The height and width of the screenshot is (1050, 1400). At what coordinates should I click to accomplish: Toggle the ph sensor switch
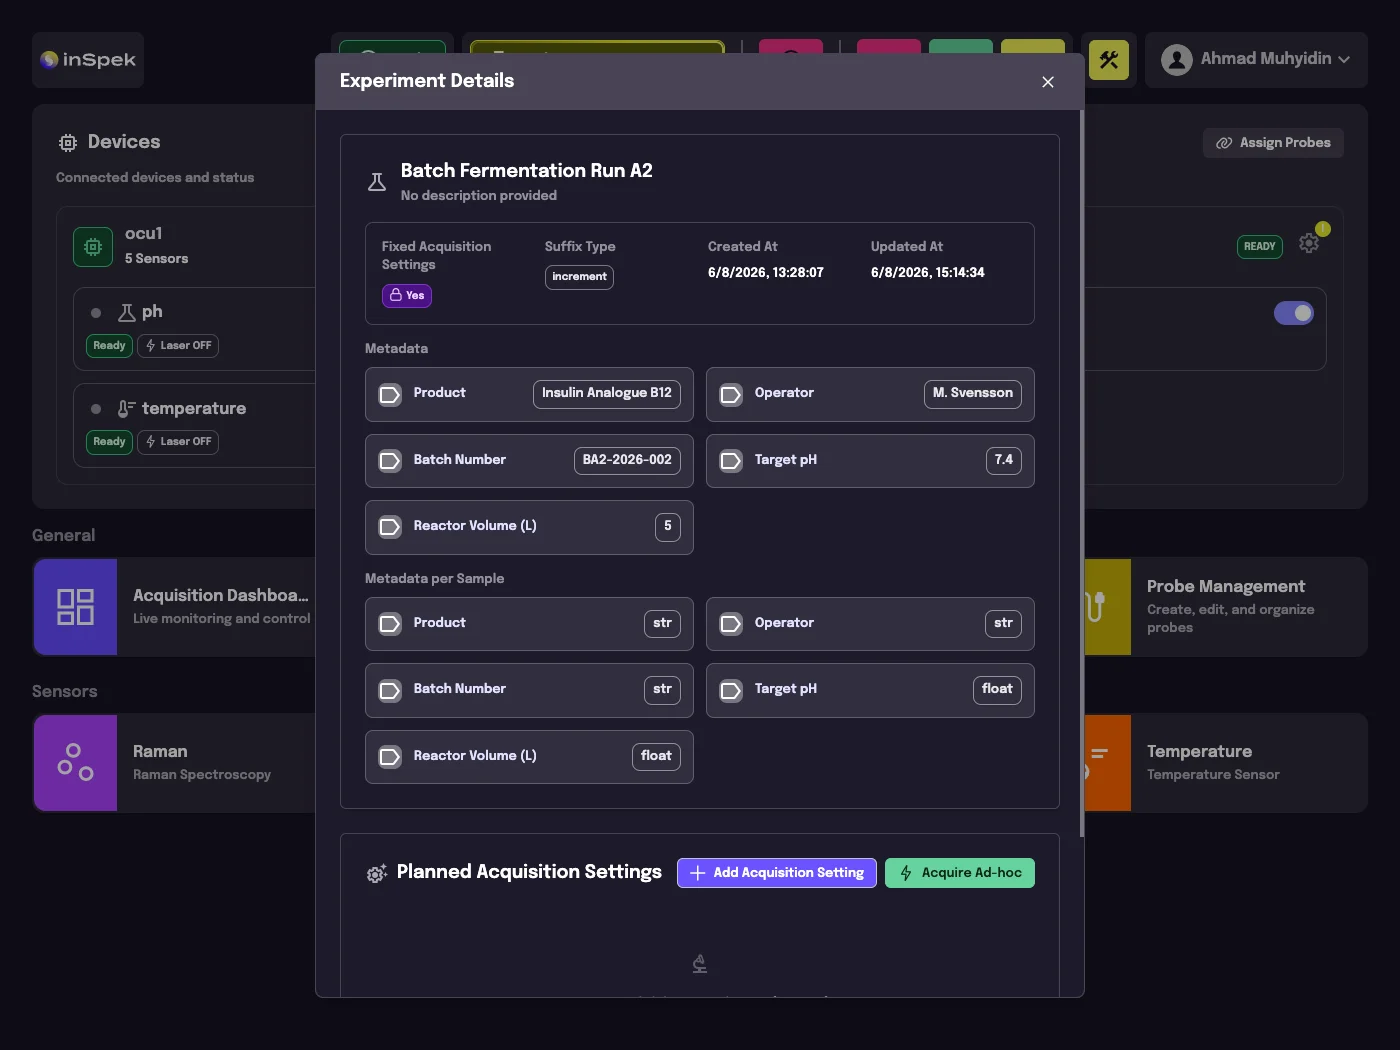coord(1294,313)
